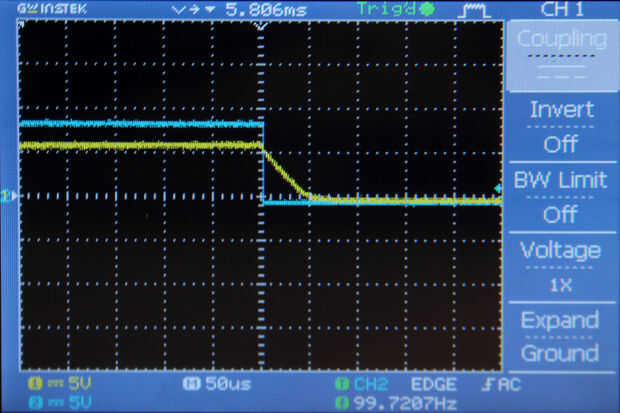Select the Expand Ground option
This screenshot has width=620, height=413.
pos(561,337)
